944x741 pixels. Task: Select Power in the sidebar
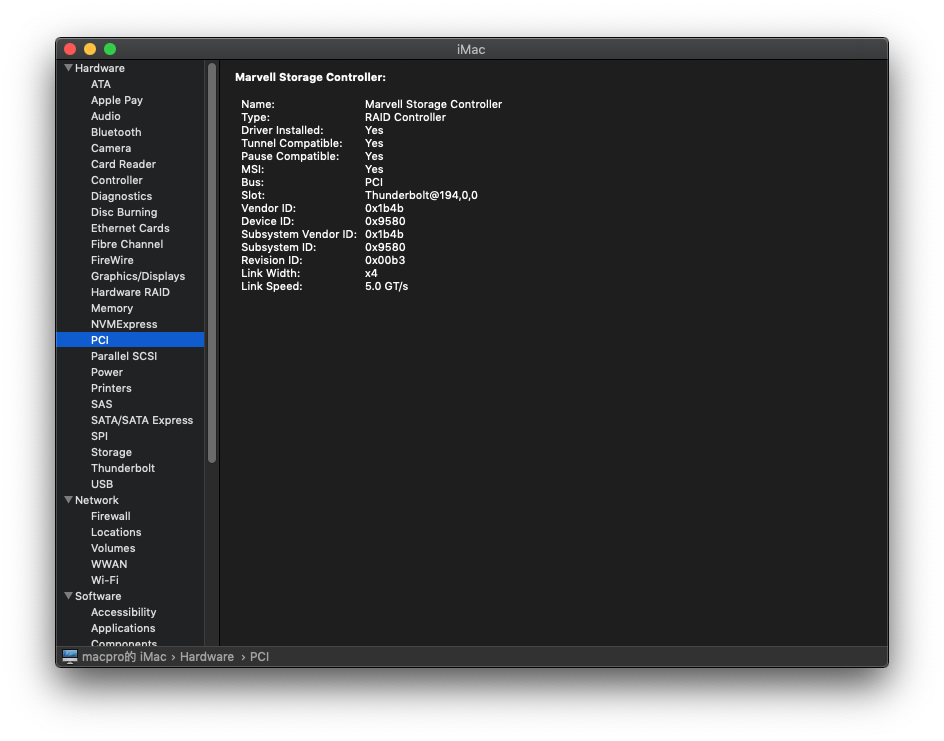point(107,372)
